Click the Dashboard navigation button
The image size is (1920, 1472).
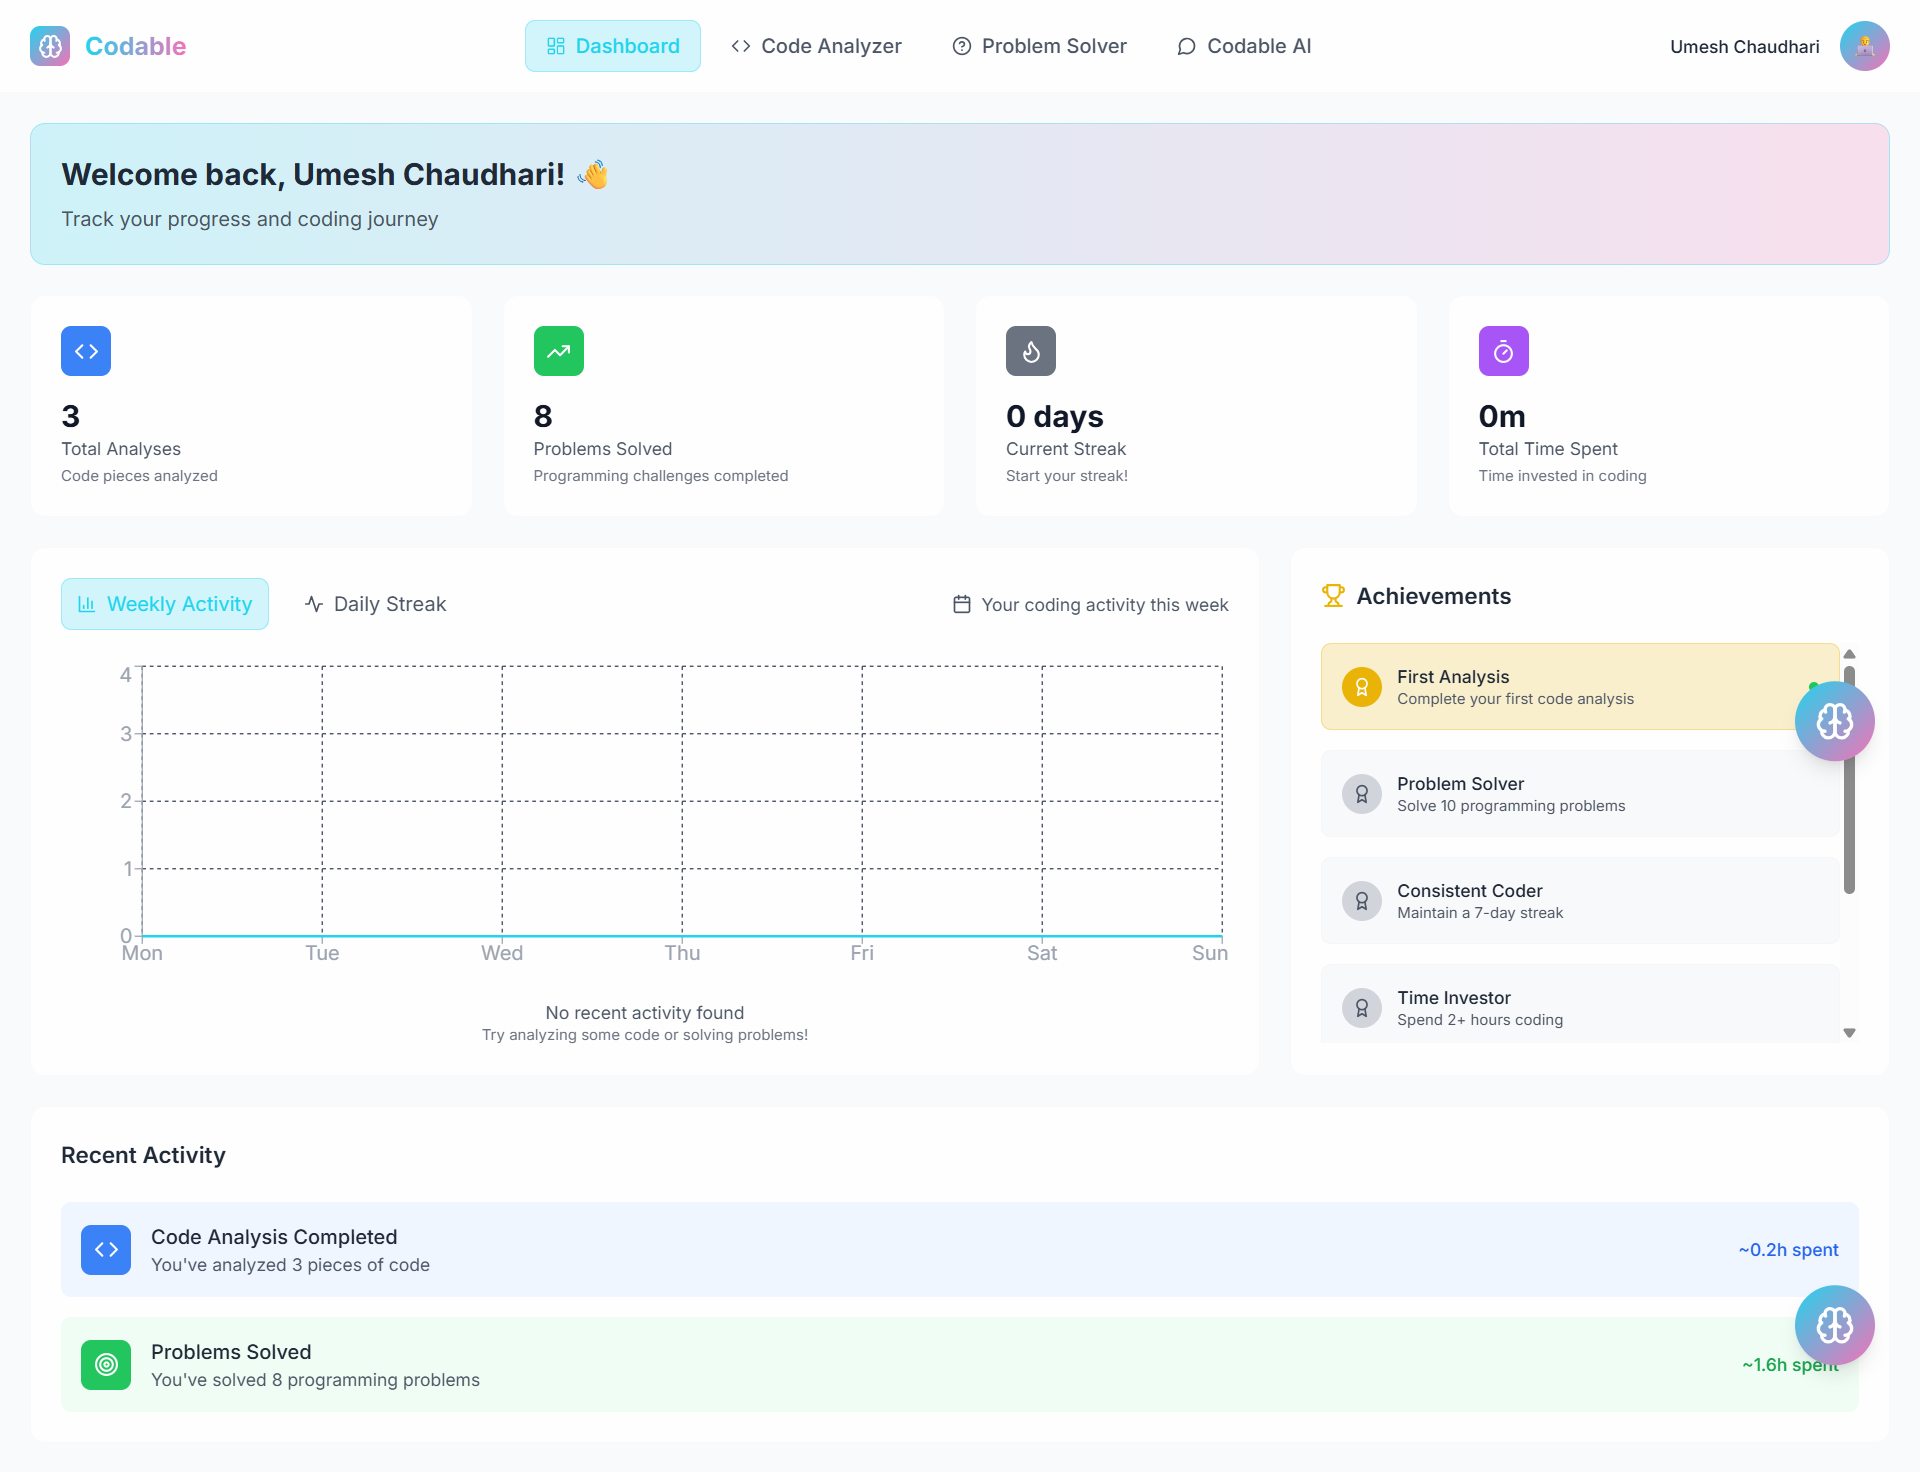(x=612, y=46)
